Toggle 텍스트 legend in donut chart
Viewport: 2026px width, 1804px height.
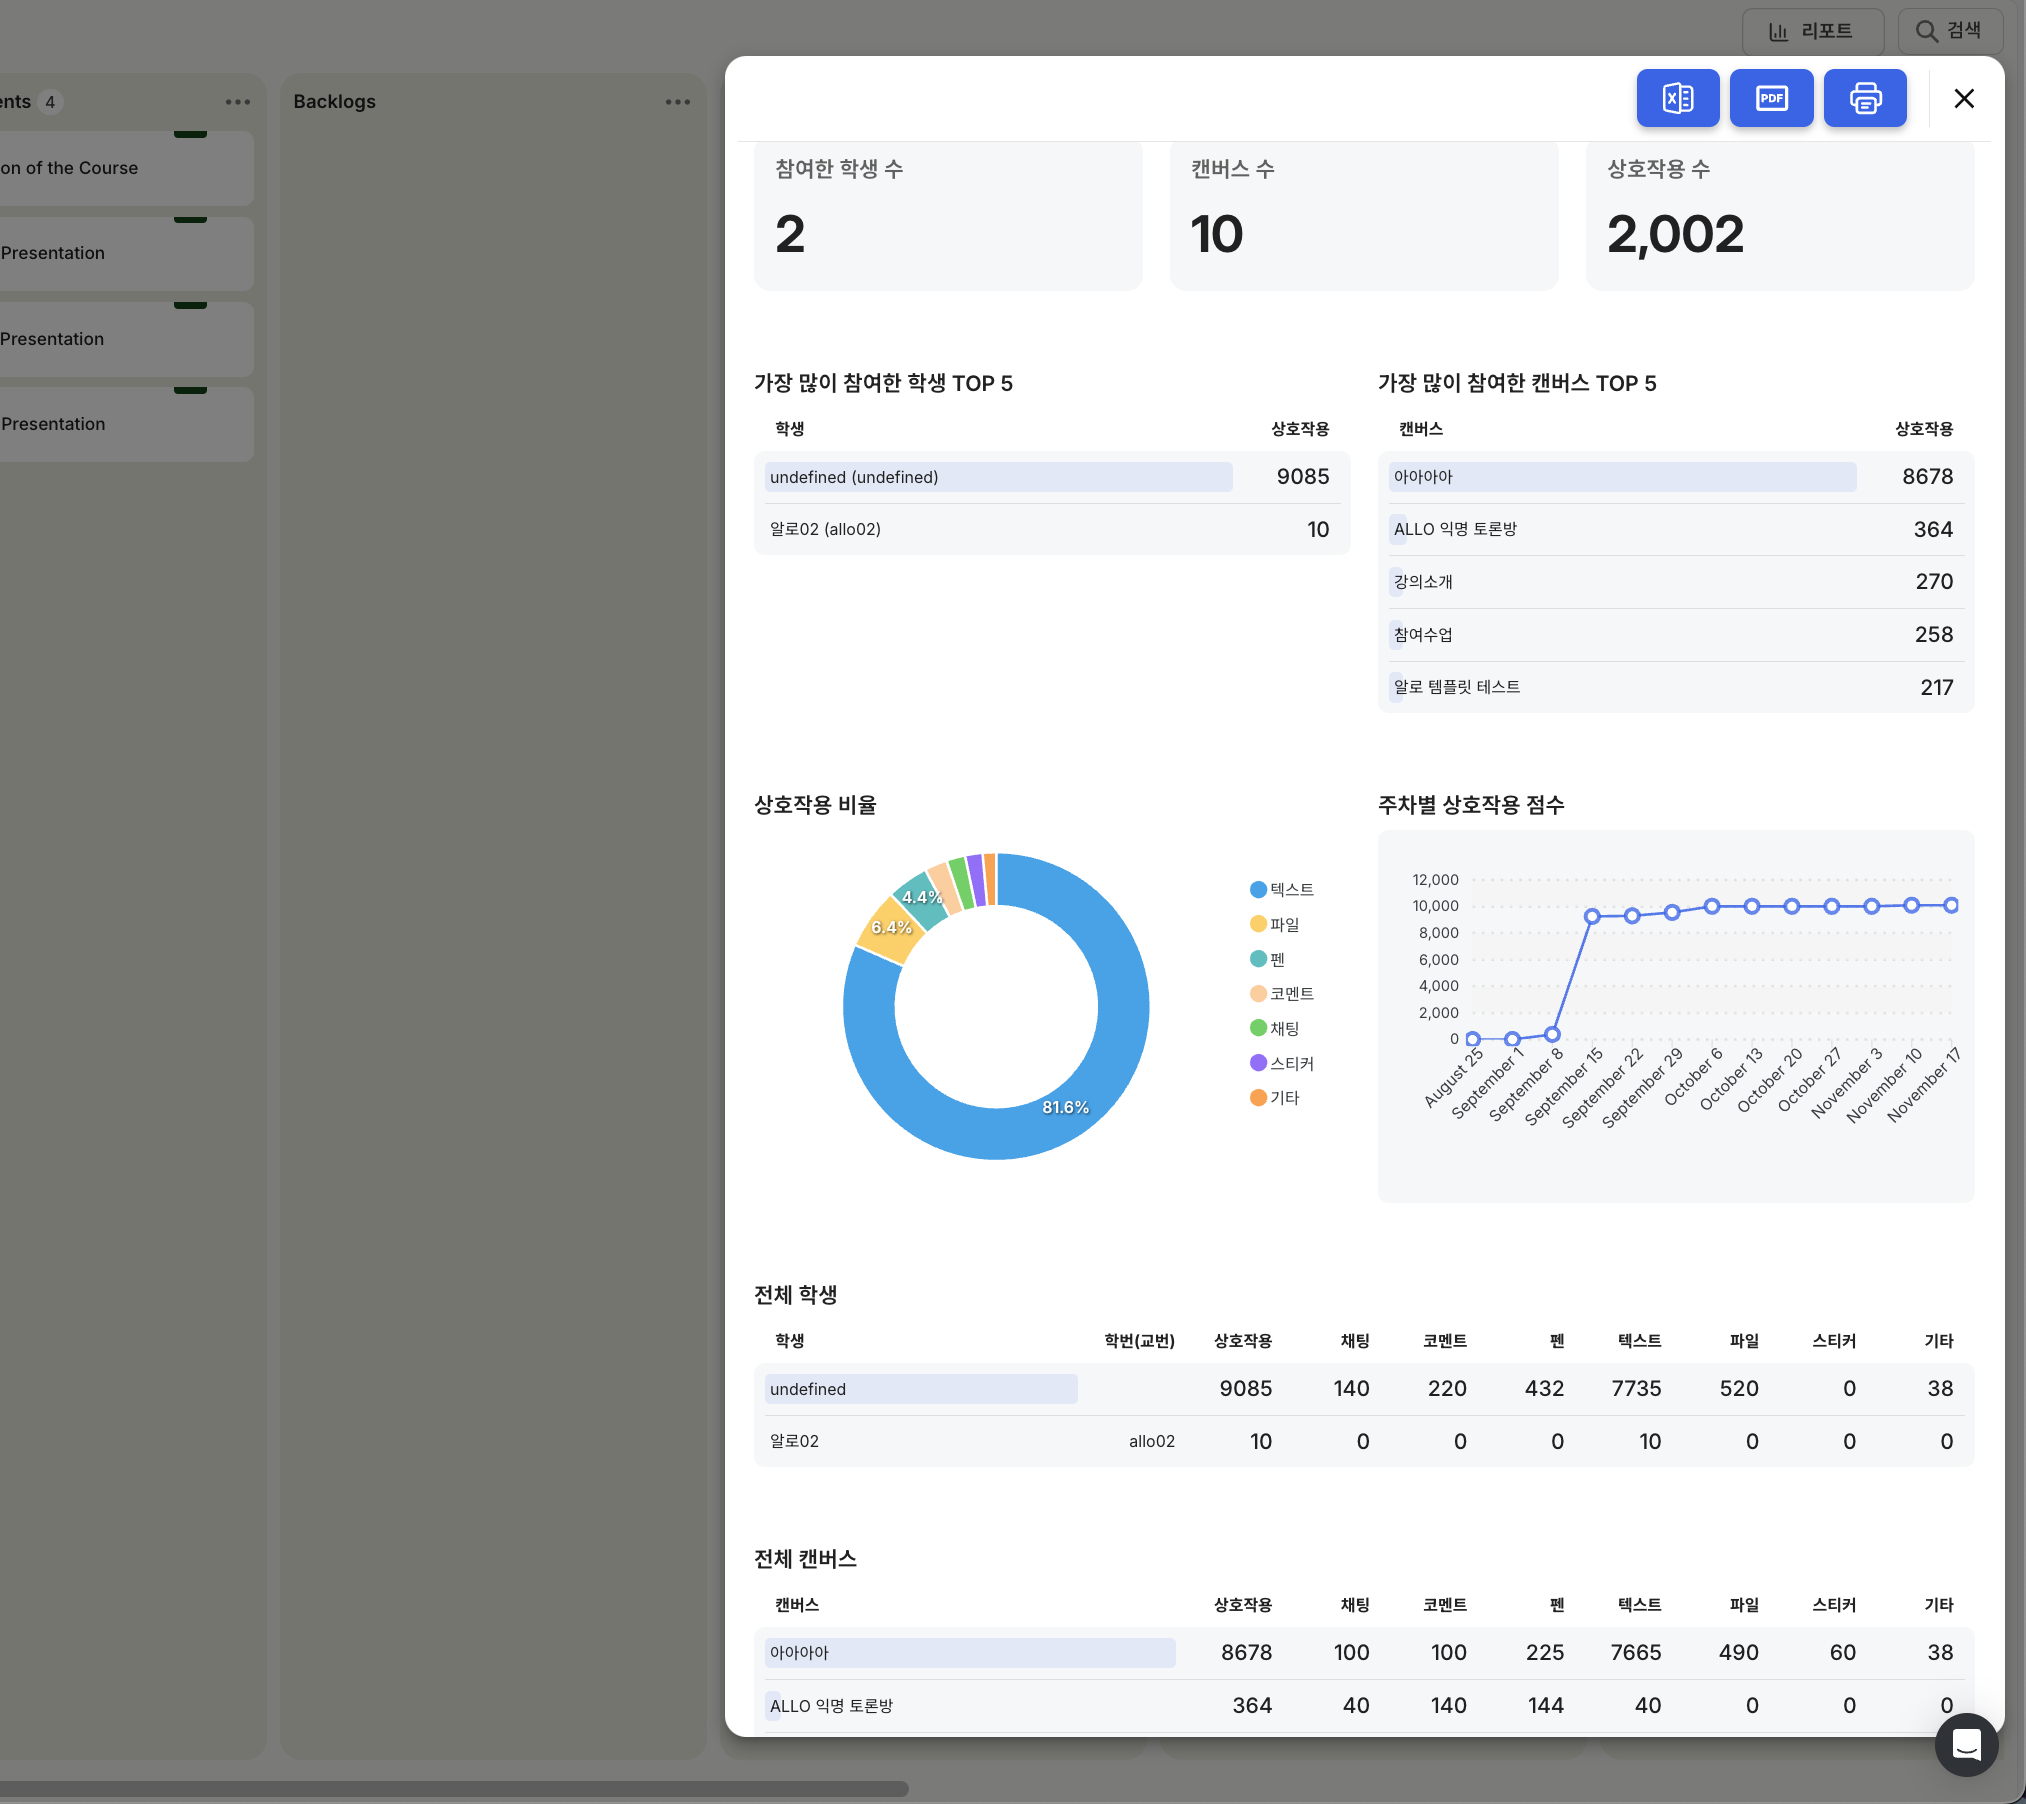[1282, 890]
